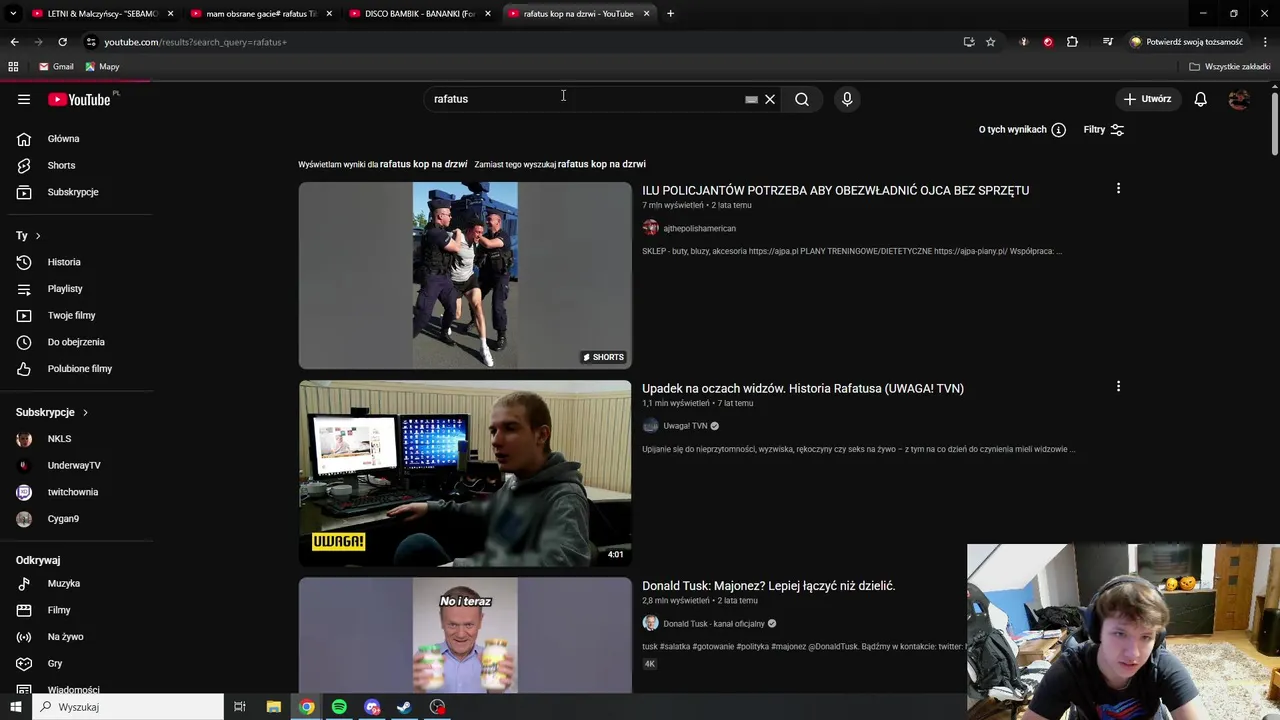
Task: Open Wszystkie zakładki folder
Action: 1229,66
